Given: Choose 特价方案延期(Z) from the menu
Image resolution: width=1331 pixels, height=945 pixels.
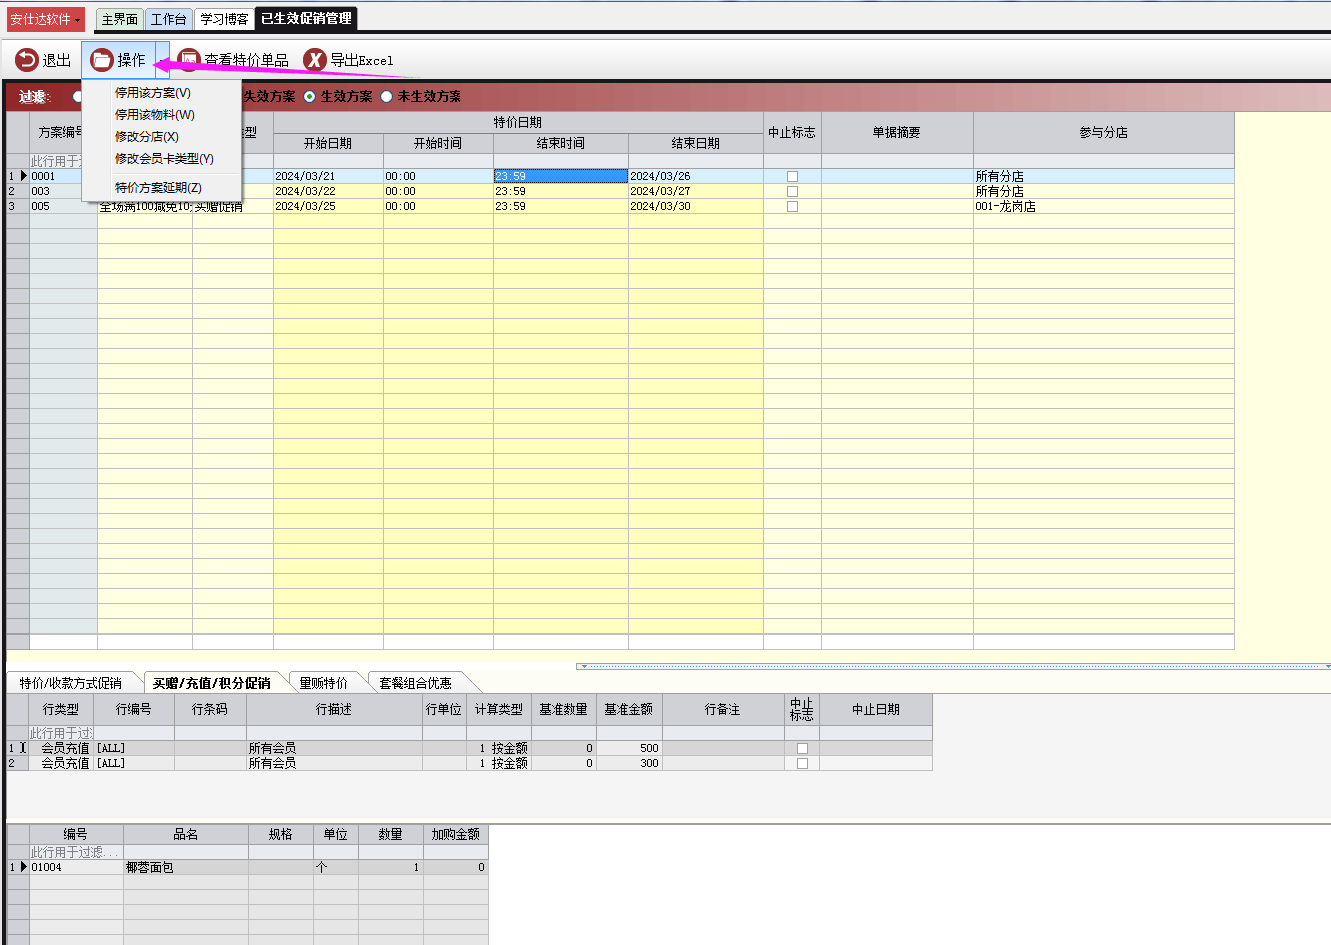Looking at the screenshot, I should click(158, 188).
